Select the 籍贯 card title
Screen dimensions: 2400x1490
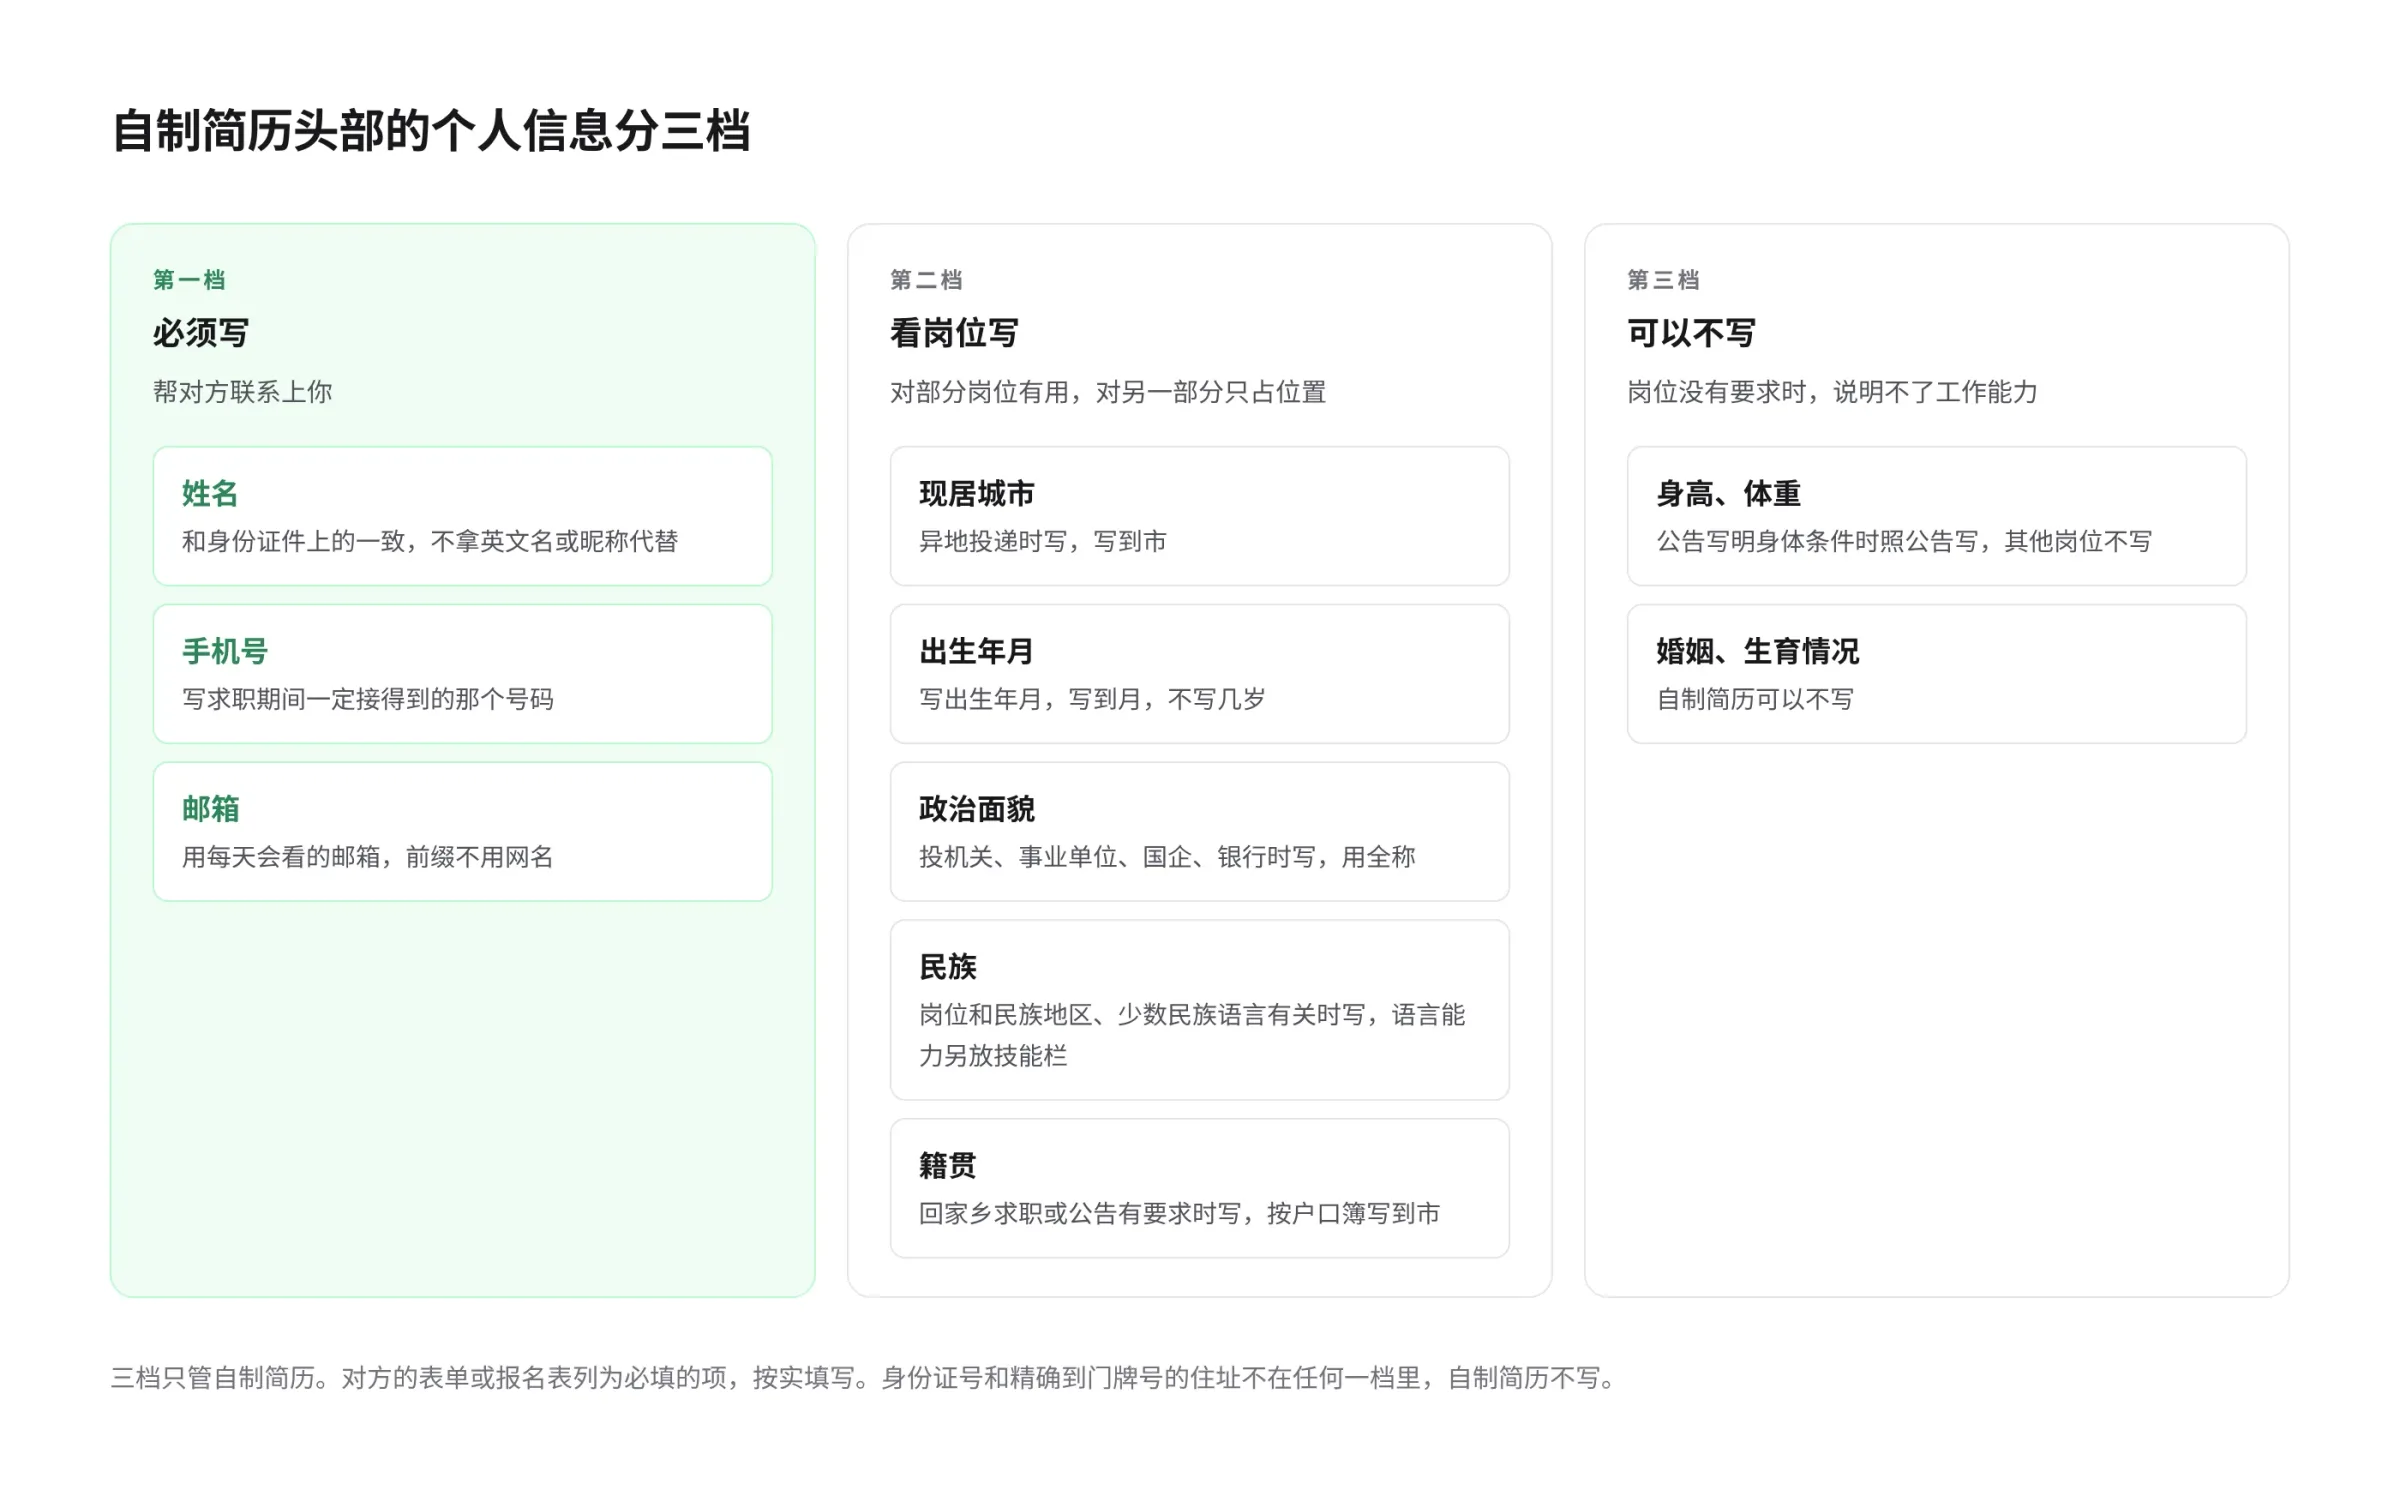coord(948,1165)
